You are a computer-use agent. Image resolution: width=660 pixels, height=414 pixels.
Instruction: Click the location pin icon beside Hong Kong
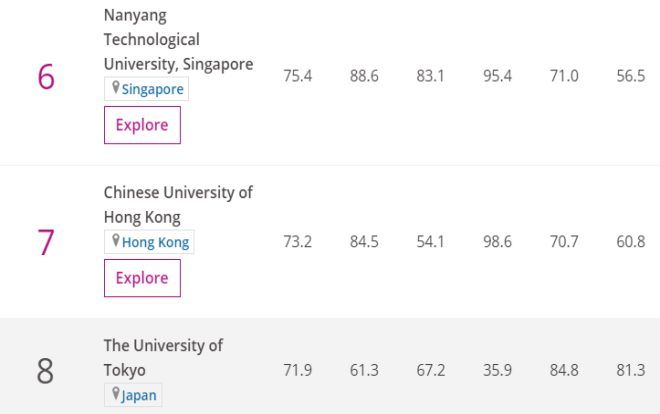(116, 241)
